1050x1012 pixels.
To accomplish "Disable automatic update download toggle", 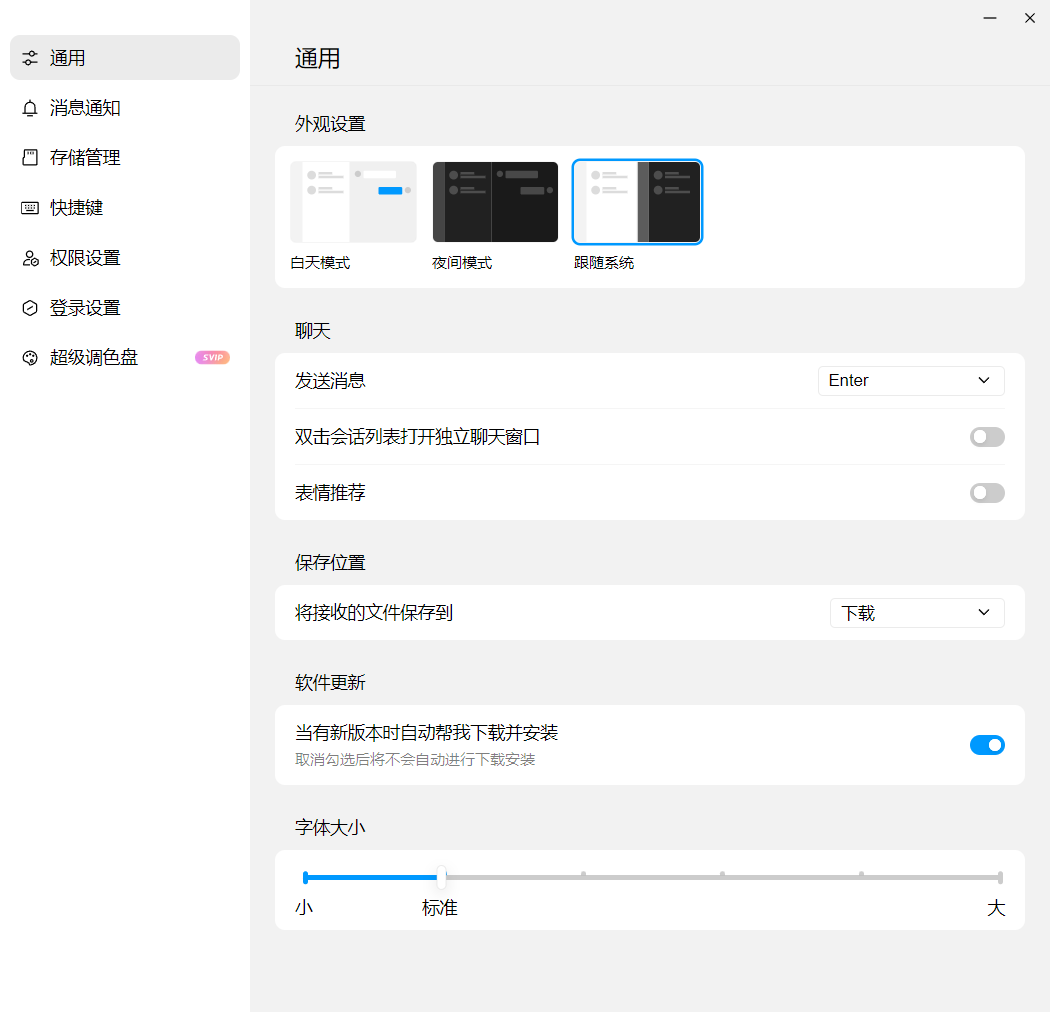I will [x=986, y=745].
